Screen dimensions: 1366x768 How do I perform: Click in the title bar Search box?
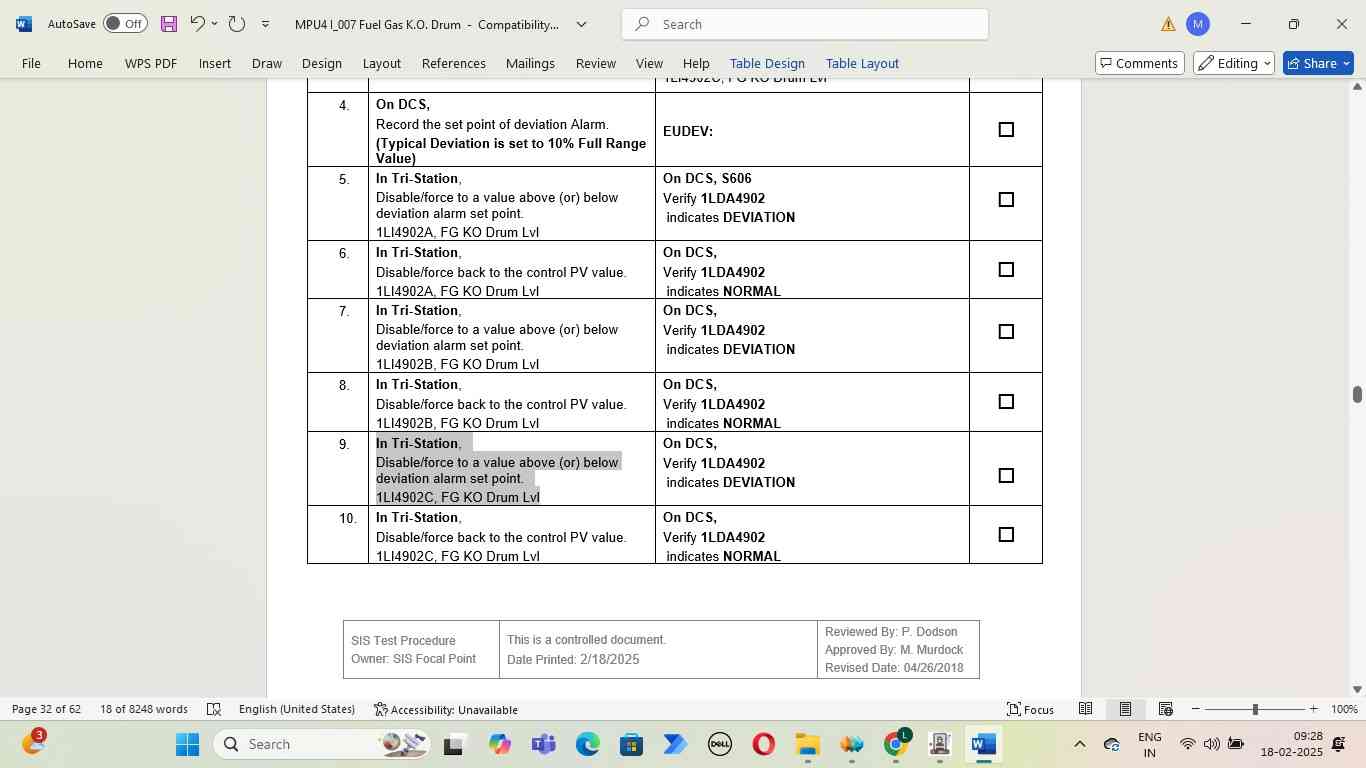pyautogui.click(x=805, y=24)
